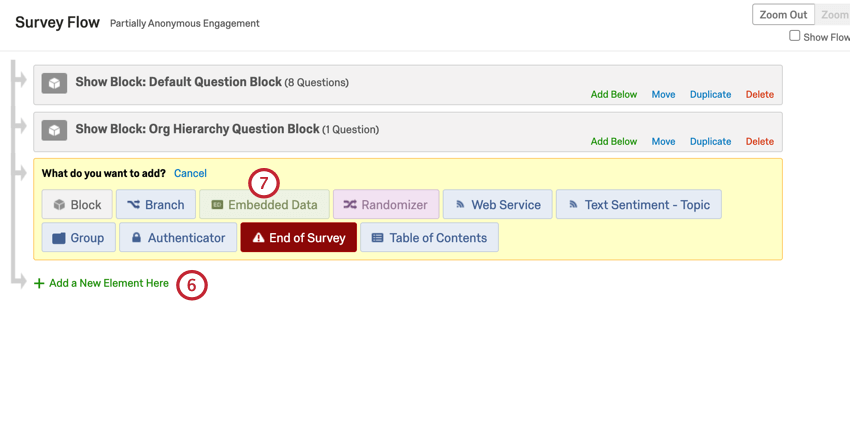Add a Branch element
The image size is (850, 425).
[155, 205]
